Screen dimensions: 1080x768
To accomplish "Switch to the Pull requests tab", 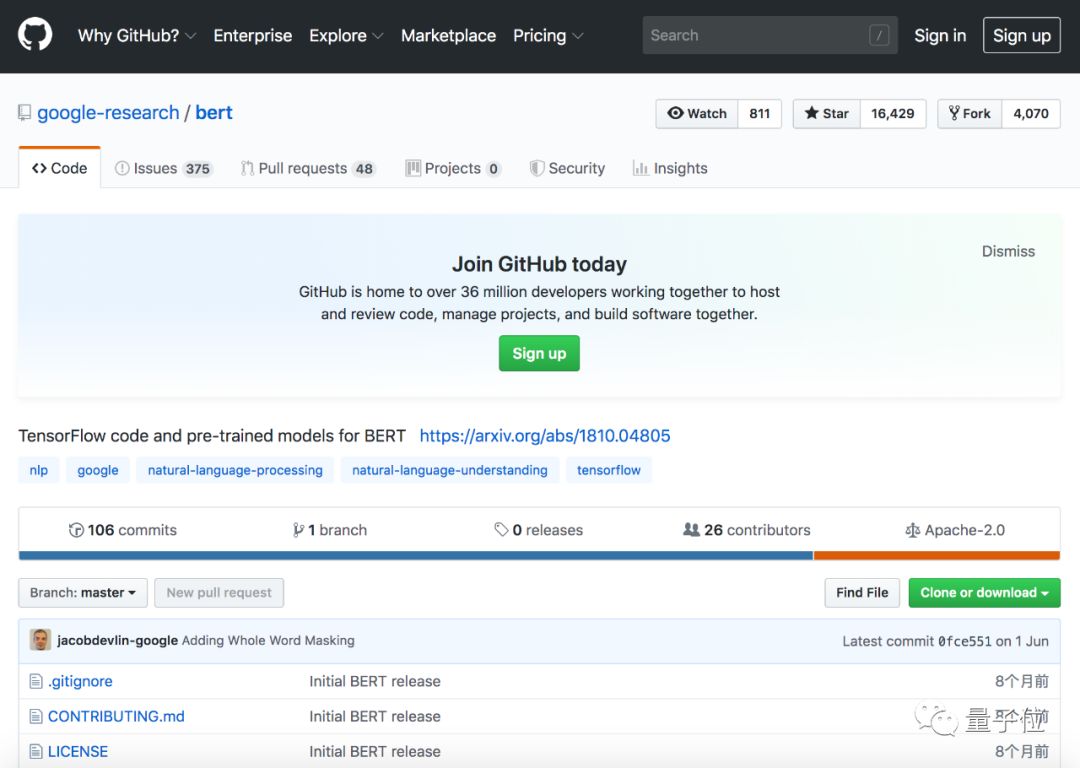I will (x=307, y=168).
